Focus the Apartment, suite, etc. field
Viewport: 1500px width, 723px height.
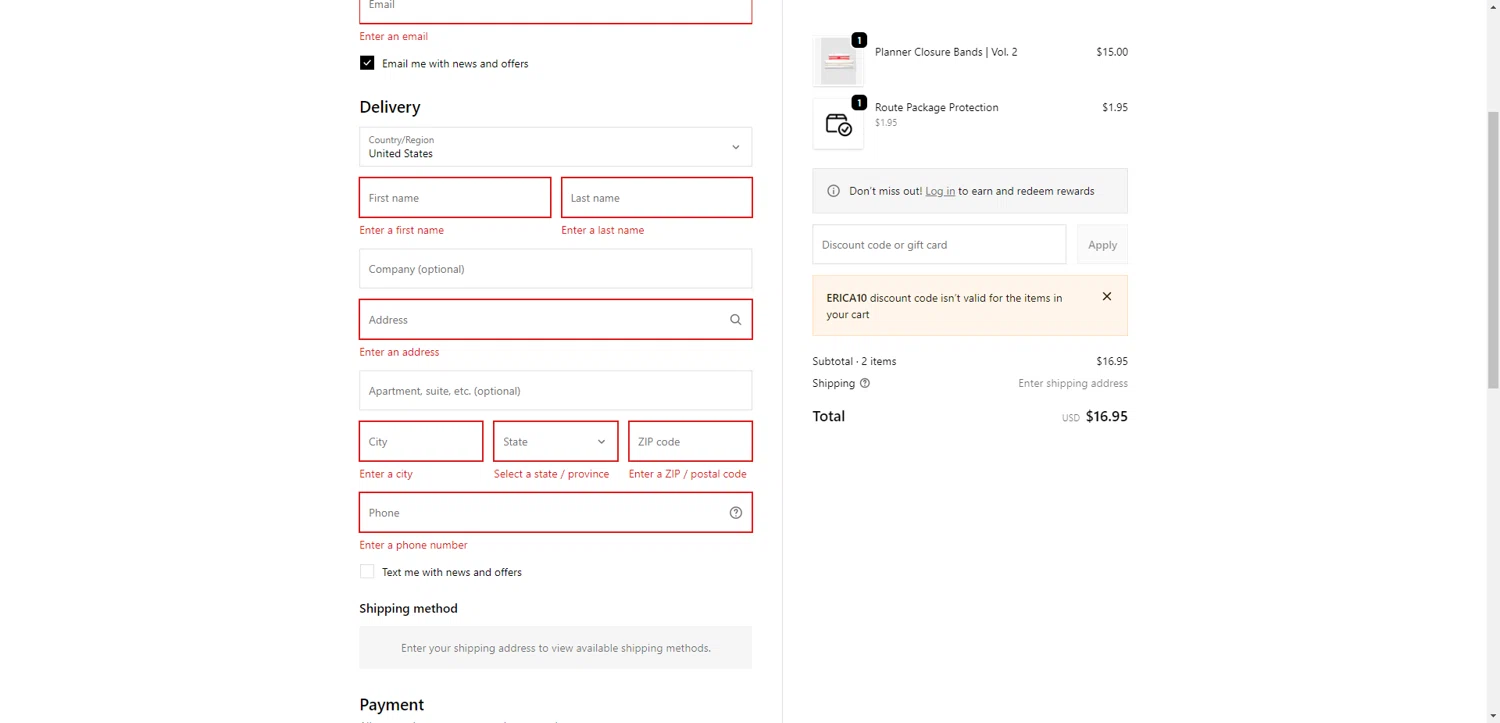(x=555, y=391)
